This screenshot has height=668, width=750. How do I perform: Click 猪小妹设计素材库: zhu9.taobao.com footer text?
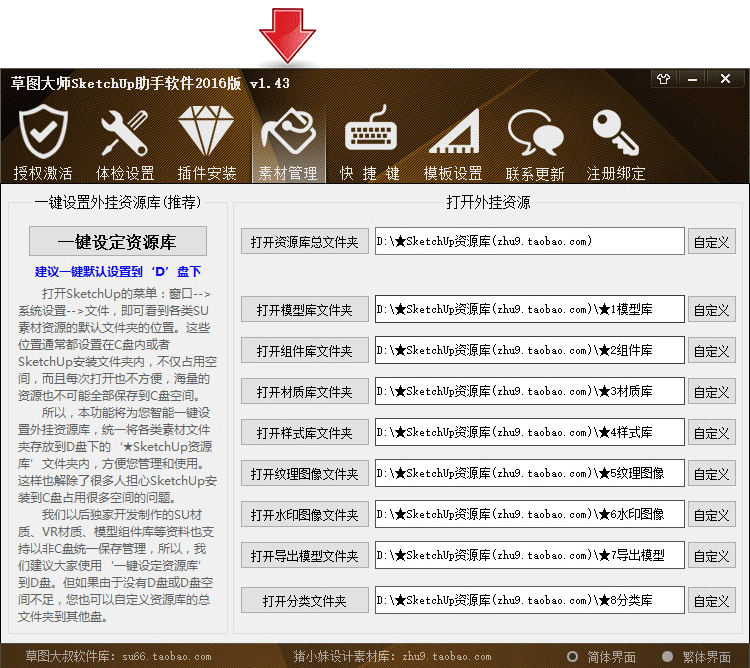[x=392, y=656]
